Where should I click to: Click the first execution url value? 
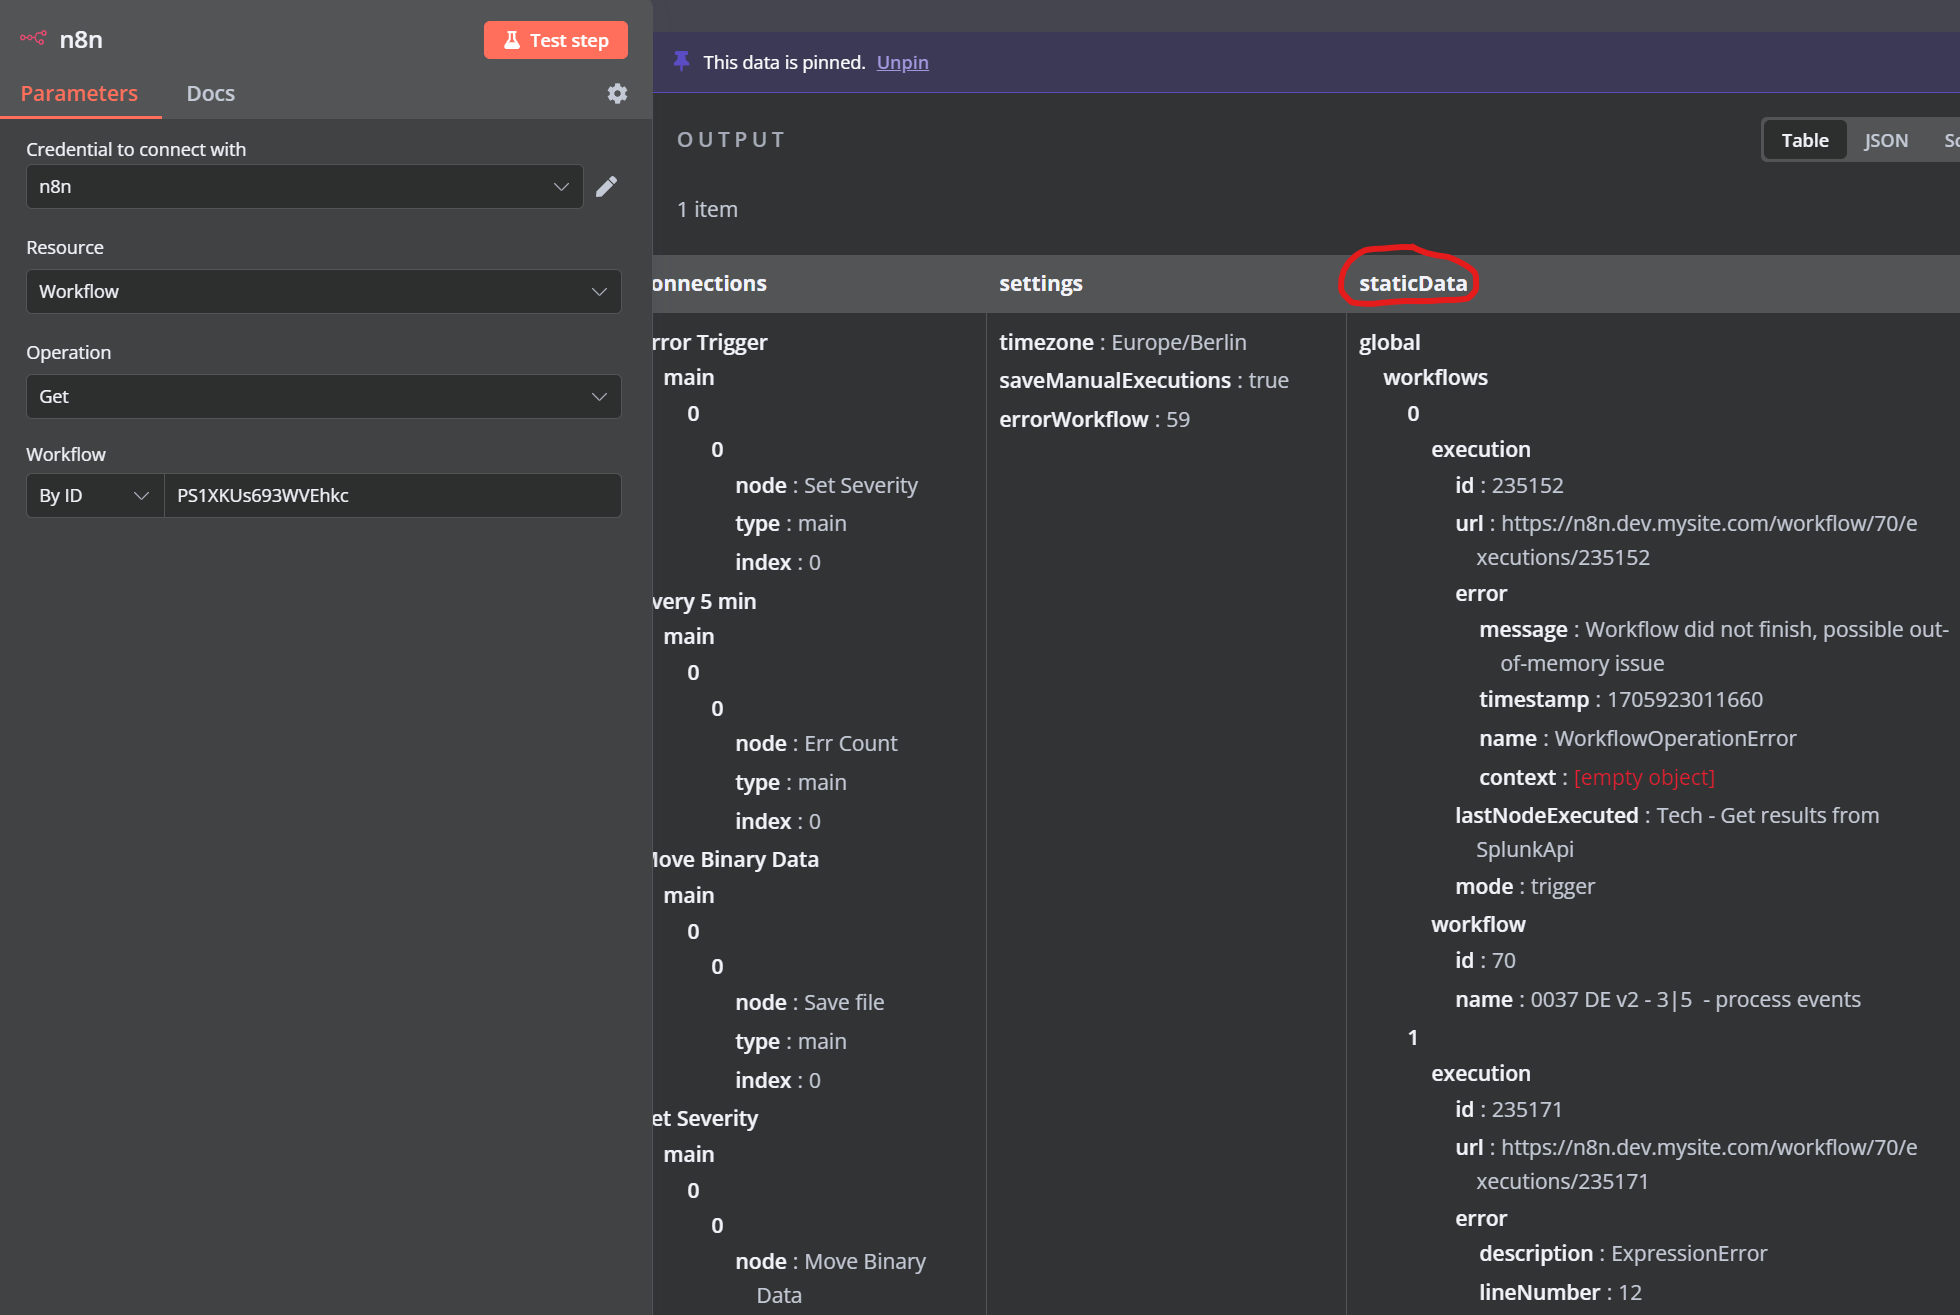pyautogui.click(x=1708, y=524)
